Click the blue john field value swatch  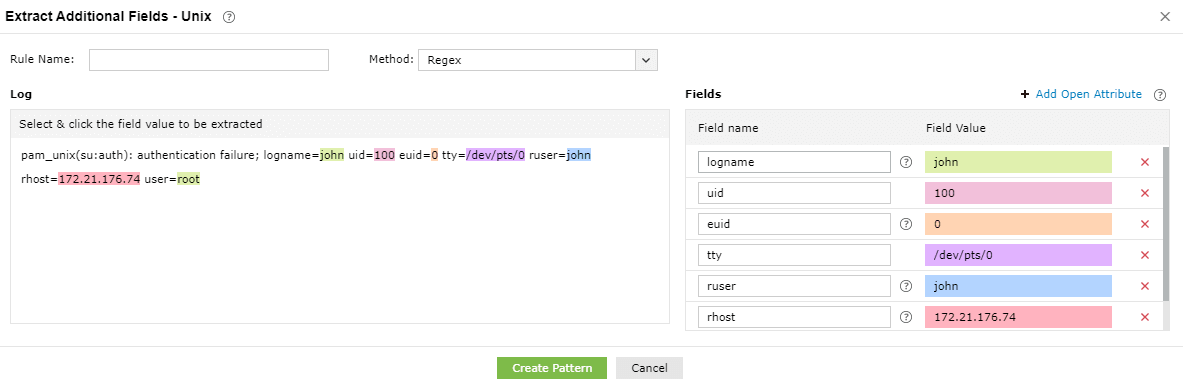coord(1019,286)
